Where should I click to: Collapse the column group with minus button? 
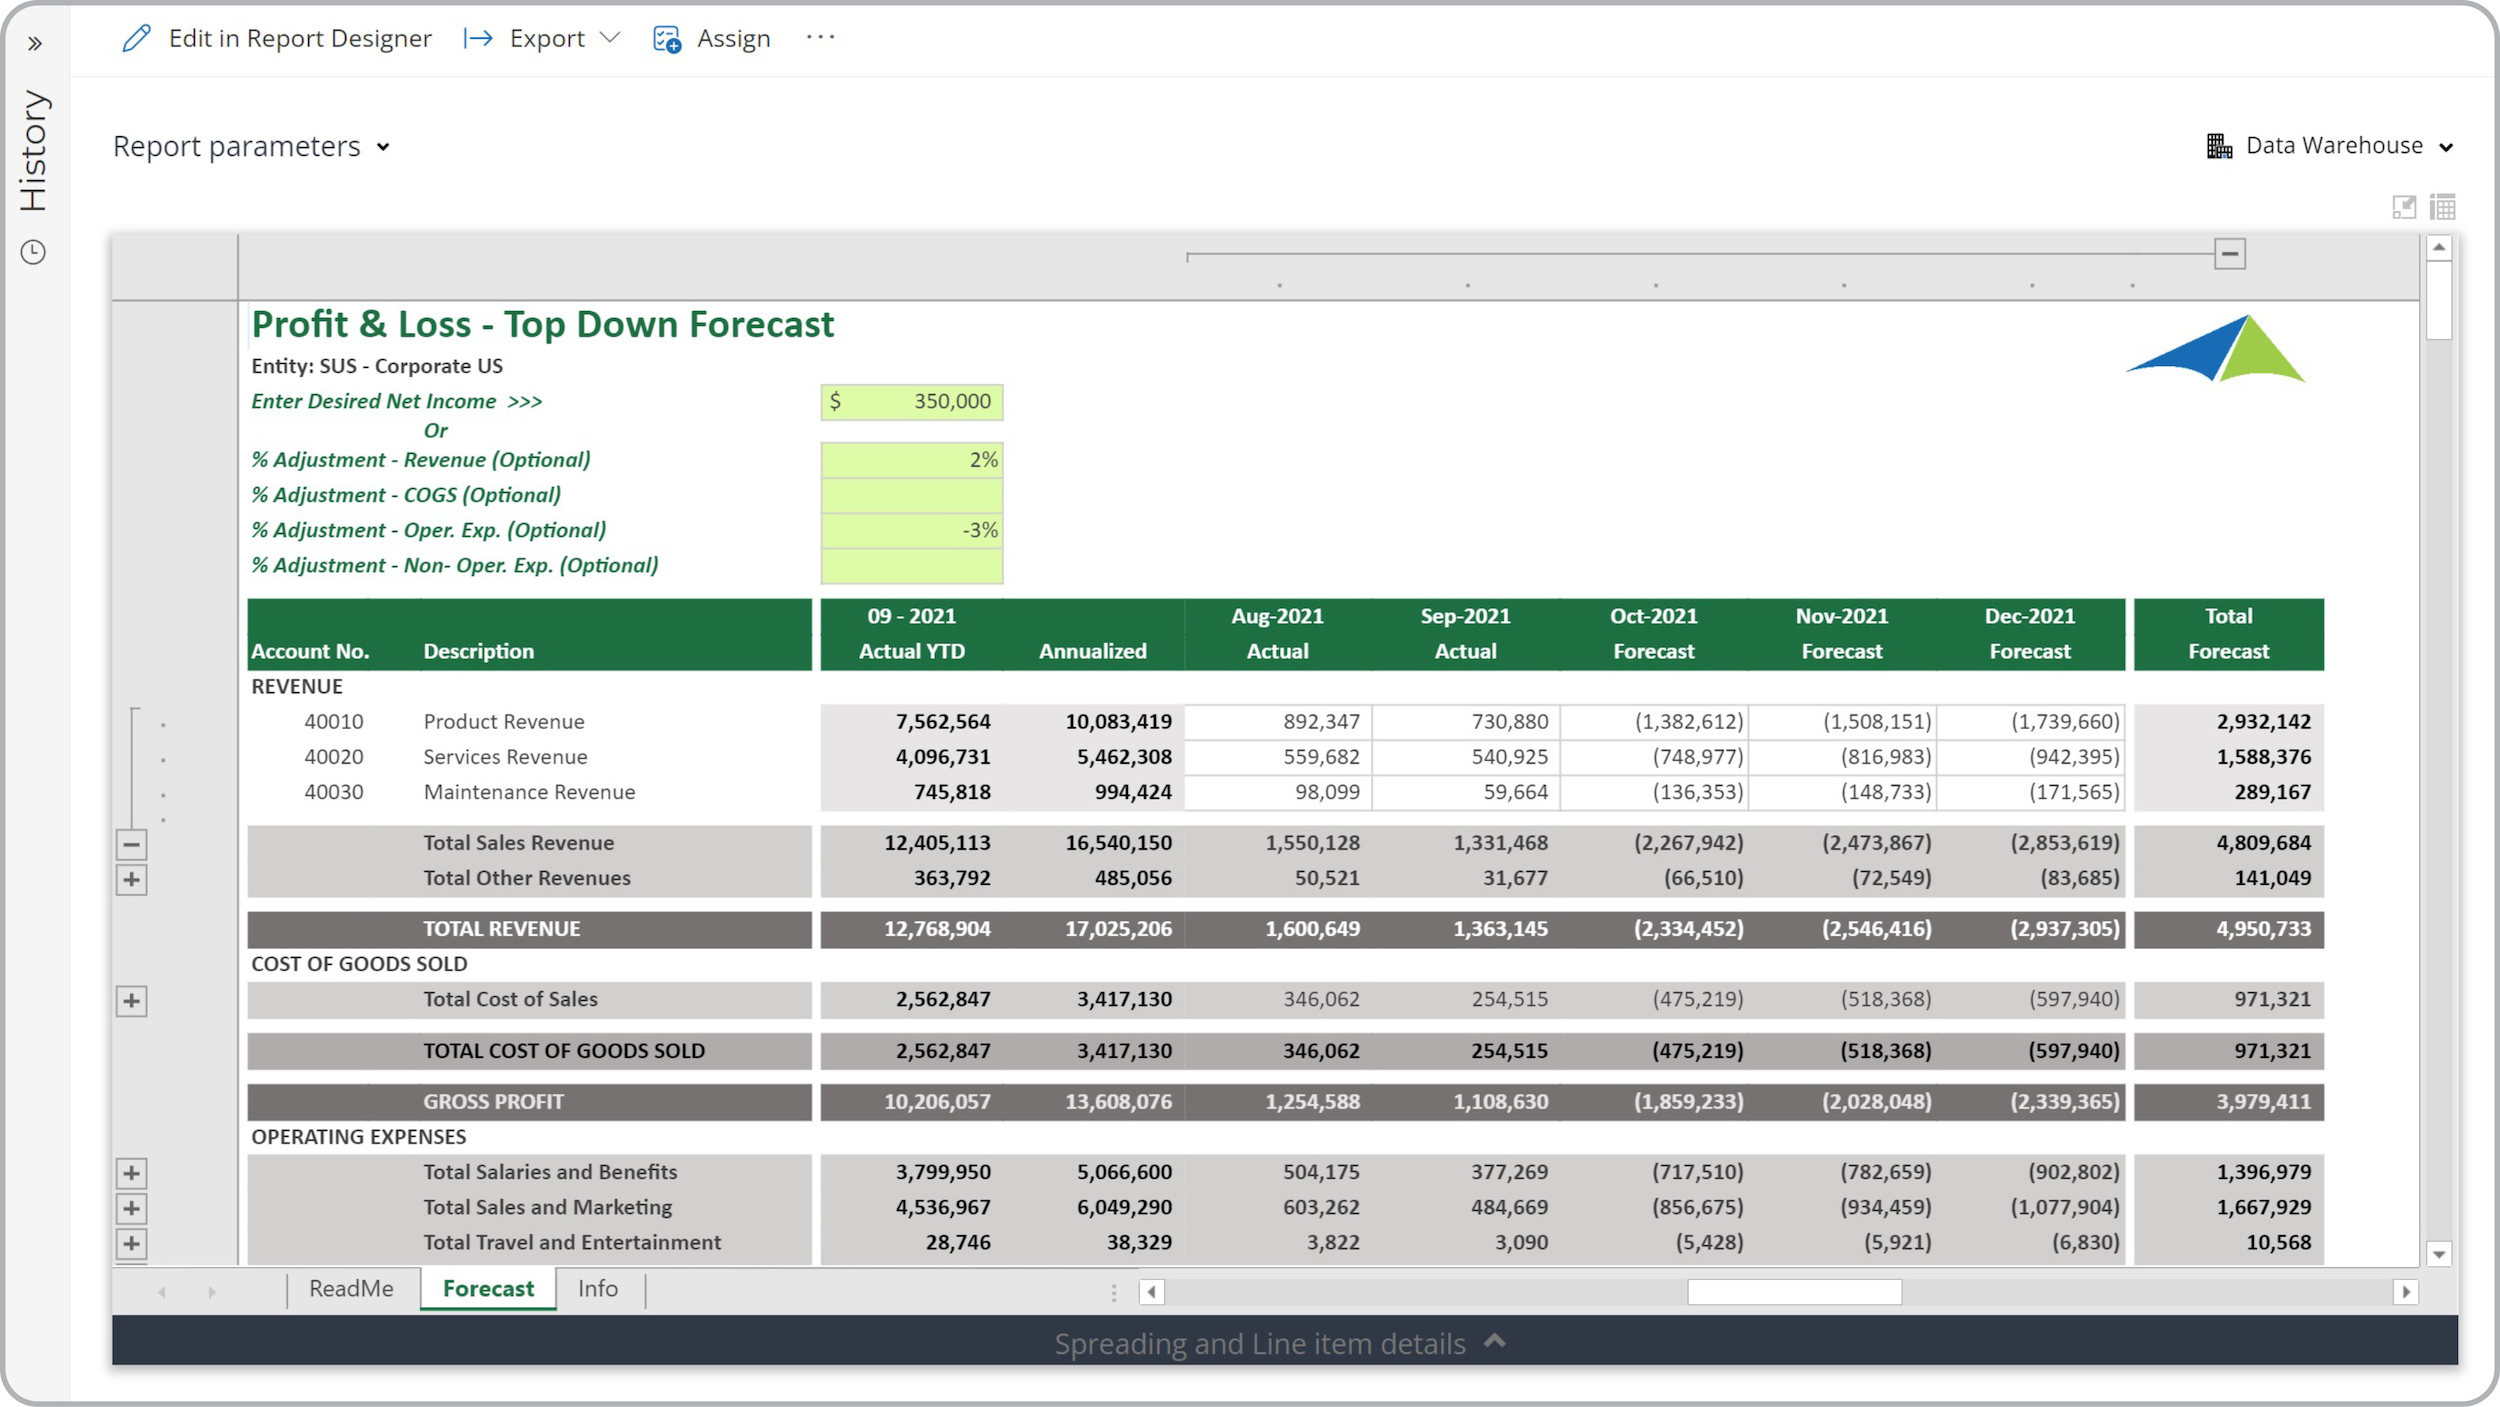coord(2230,254)
